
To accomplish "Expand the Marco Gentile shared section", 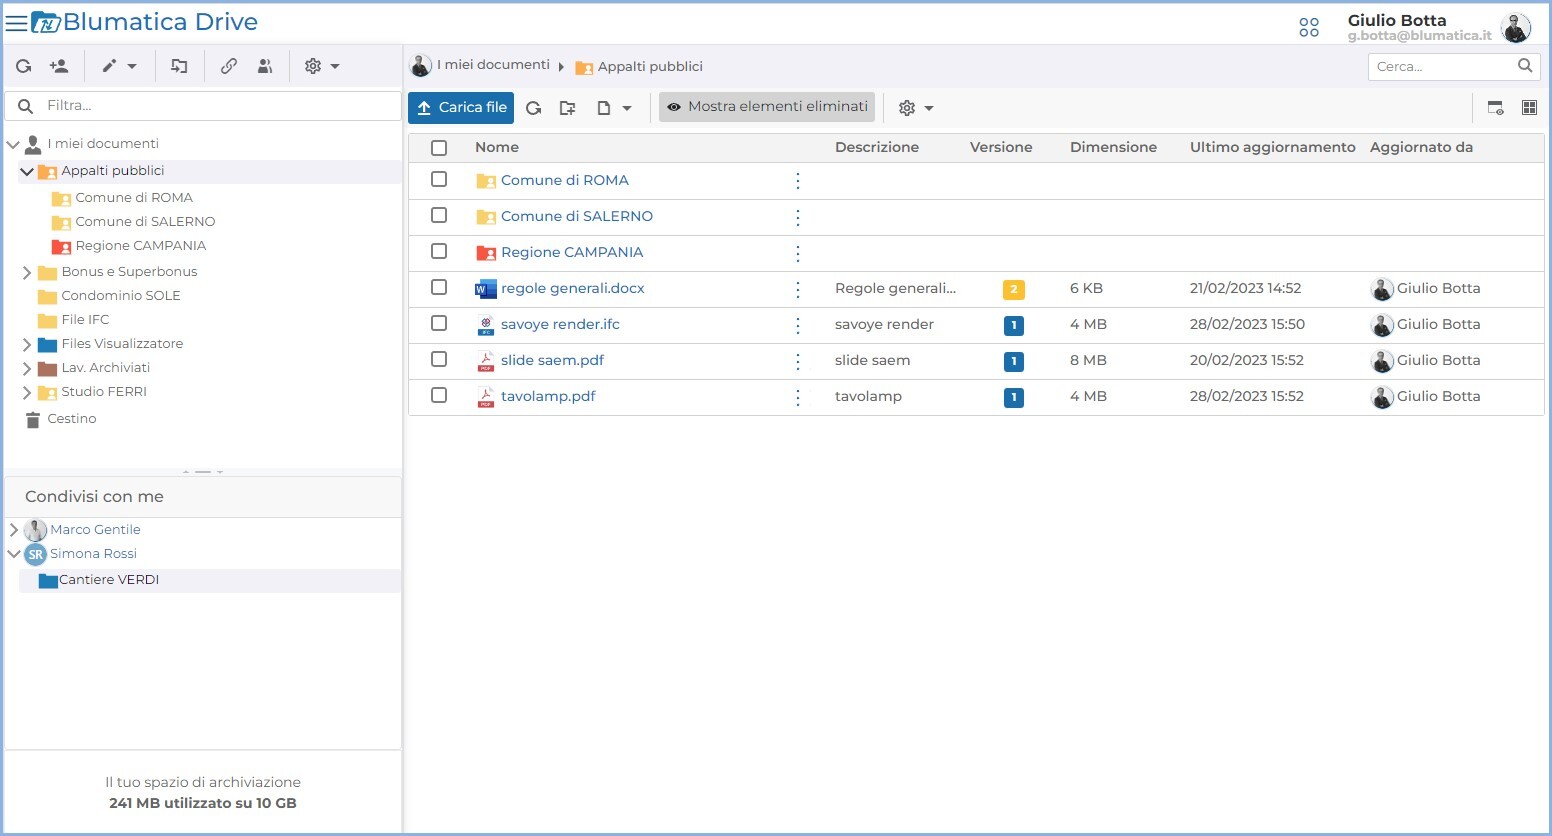I will 13,529.
